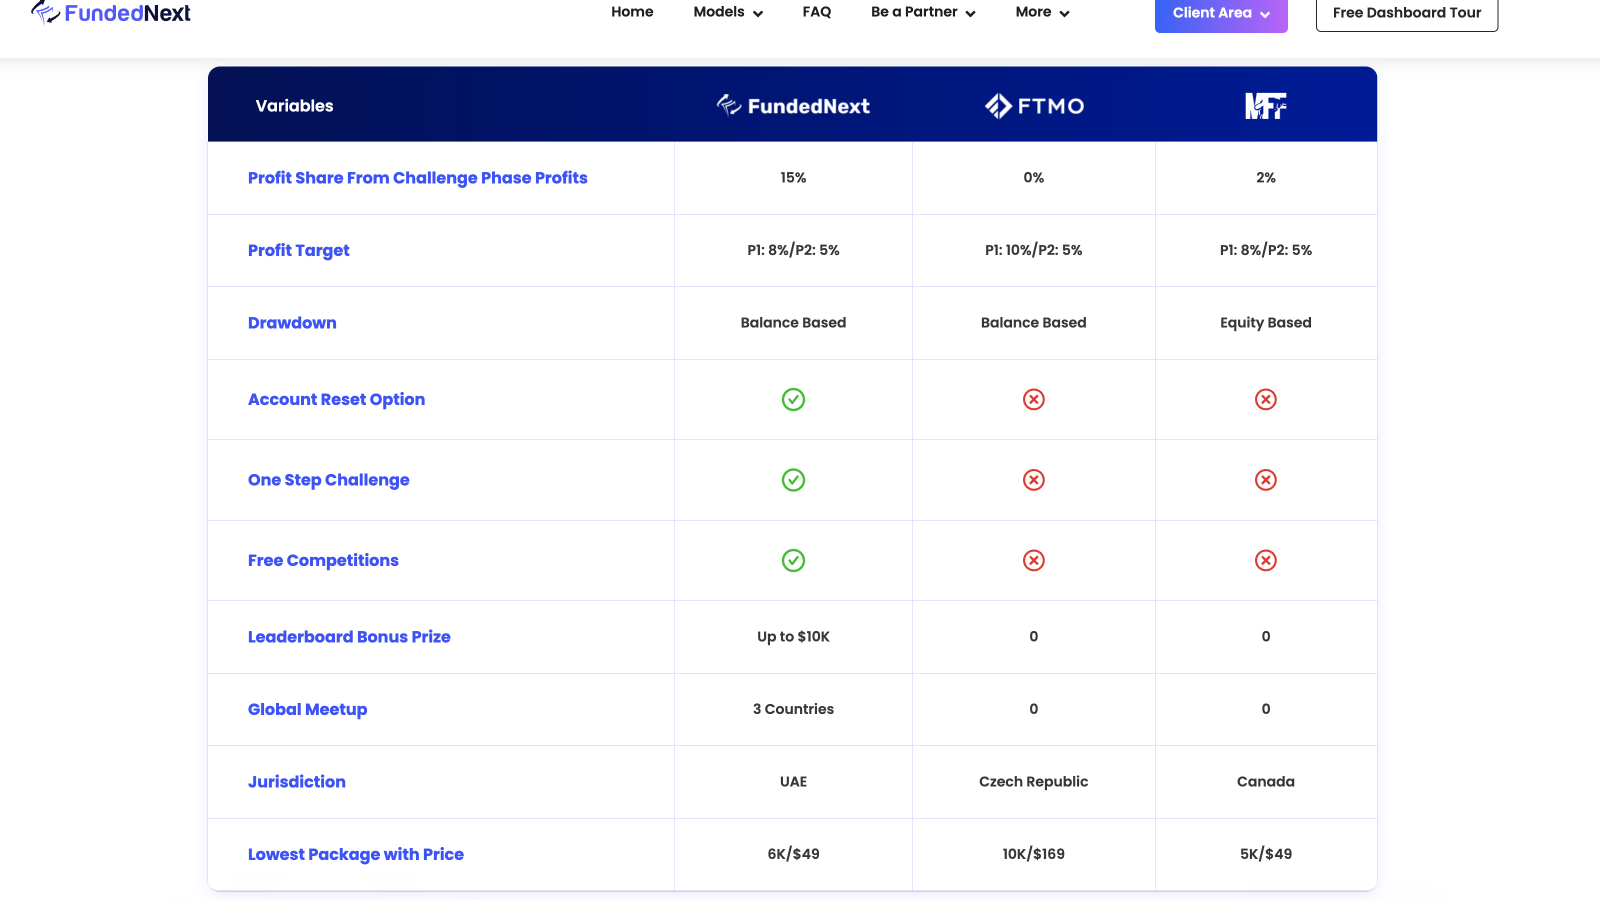This screenshot has height=900, width=1600.
Task: Click the FTMO logo in the comparison header
Action: tap(1033, 105)
